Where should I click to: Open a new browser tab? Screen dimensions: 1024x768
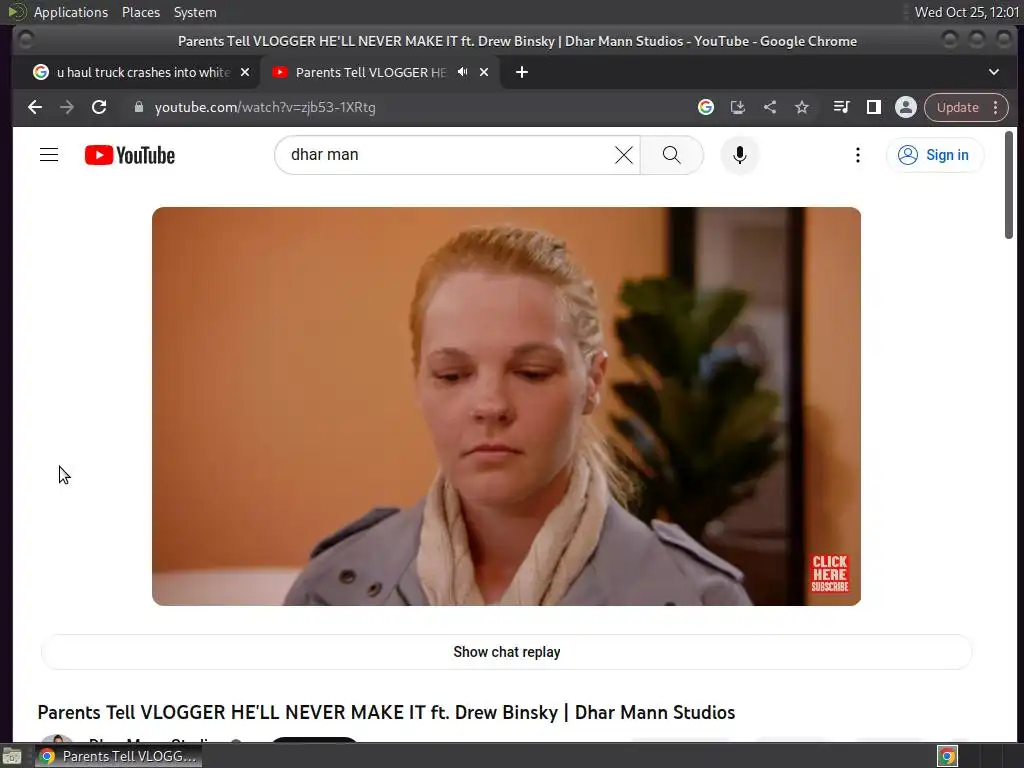click(x=521, y=72)
